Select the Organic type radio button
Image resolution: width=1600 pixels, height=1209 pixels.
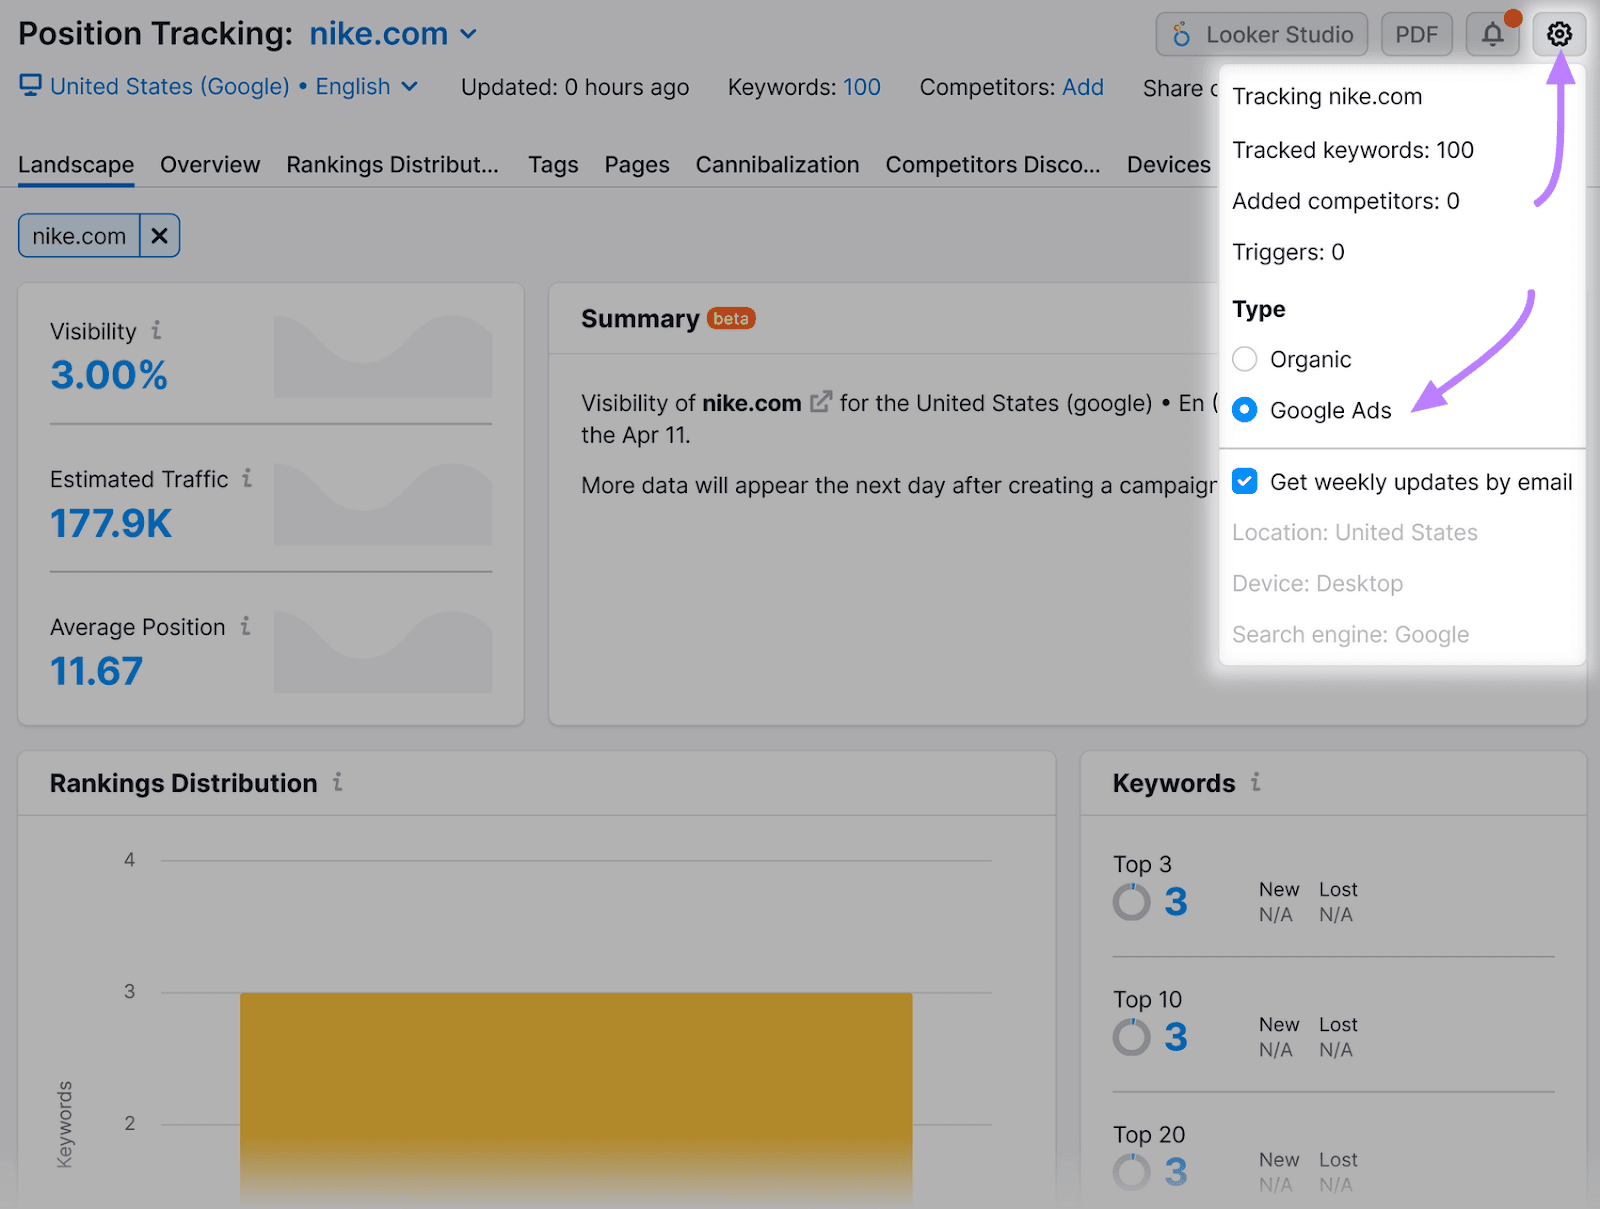(x=1245, y=359)
